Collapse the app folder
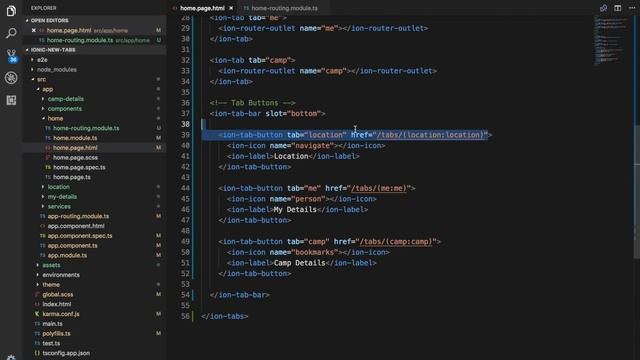 coord(47,89)
